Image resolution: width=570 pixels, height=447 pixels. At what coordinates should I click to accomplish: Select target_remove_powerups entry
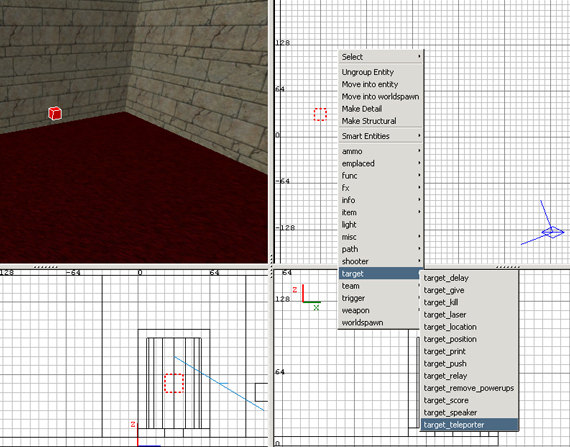click(x=469, y=388)
